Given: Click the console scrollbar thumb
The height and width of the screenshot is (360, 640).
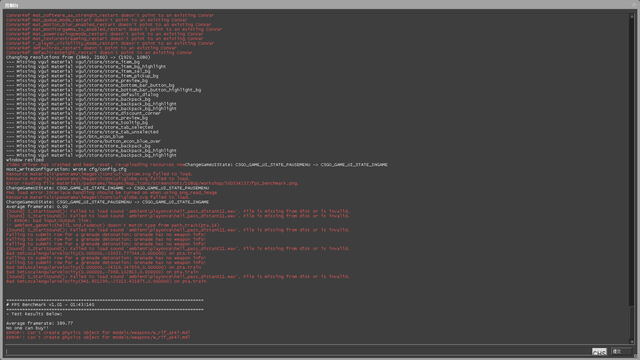Looking at the screenshot, I should (632, 322).
